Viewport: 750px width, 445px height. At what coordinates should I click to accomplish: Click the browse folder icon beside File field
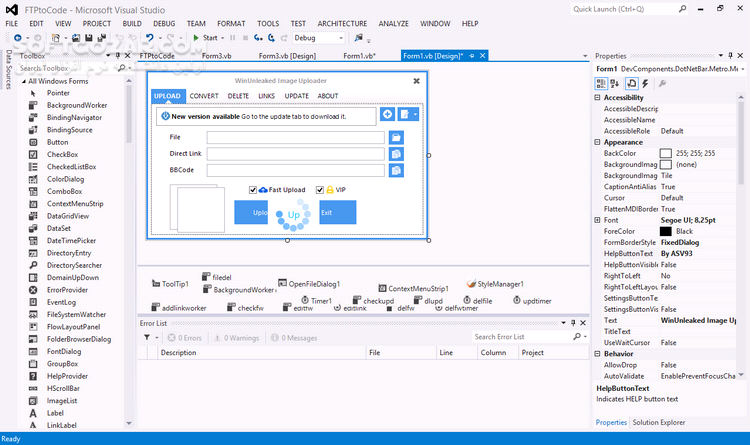[x=396, y=138]
